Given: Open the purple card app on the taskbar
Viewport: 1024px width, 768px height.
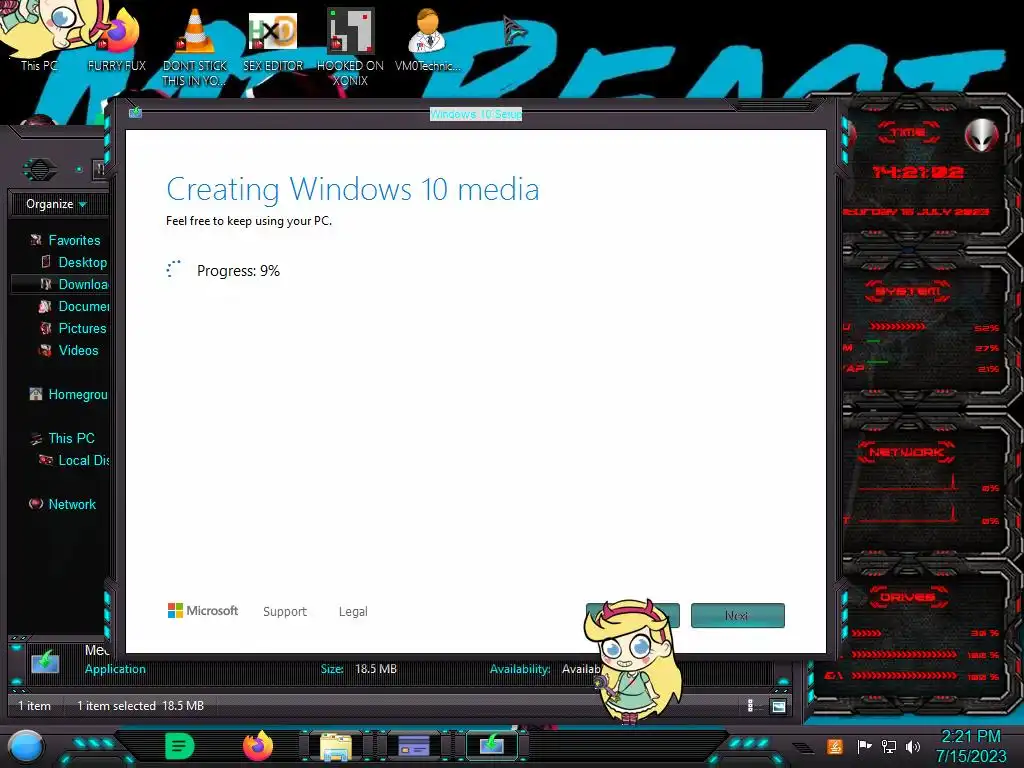Looking at the screenshot, I should pos(414,745).
